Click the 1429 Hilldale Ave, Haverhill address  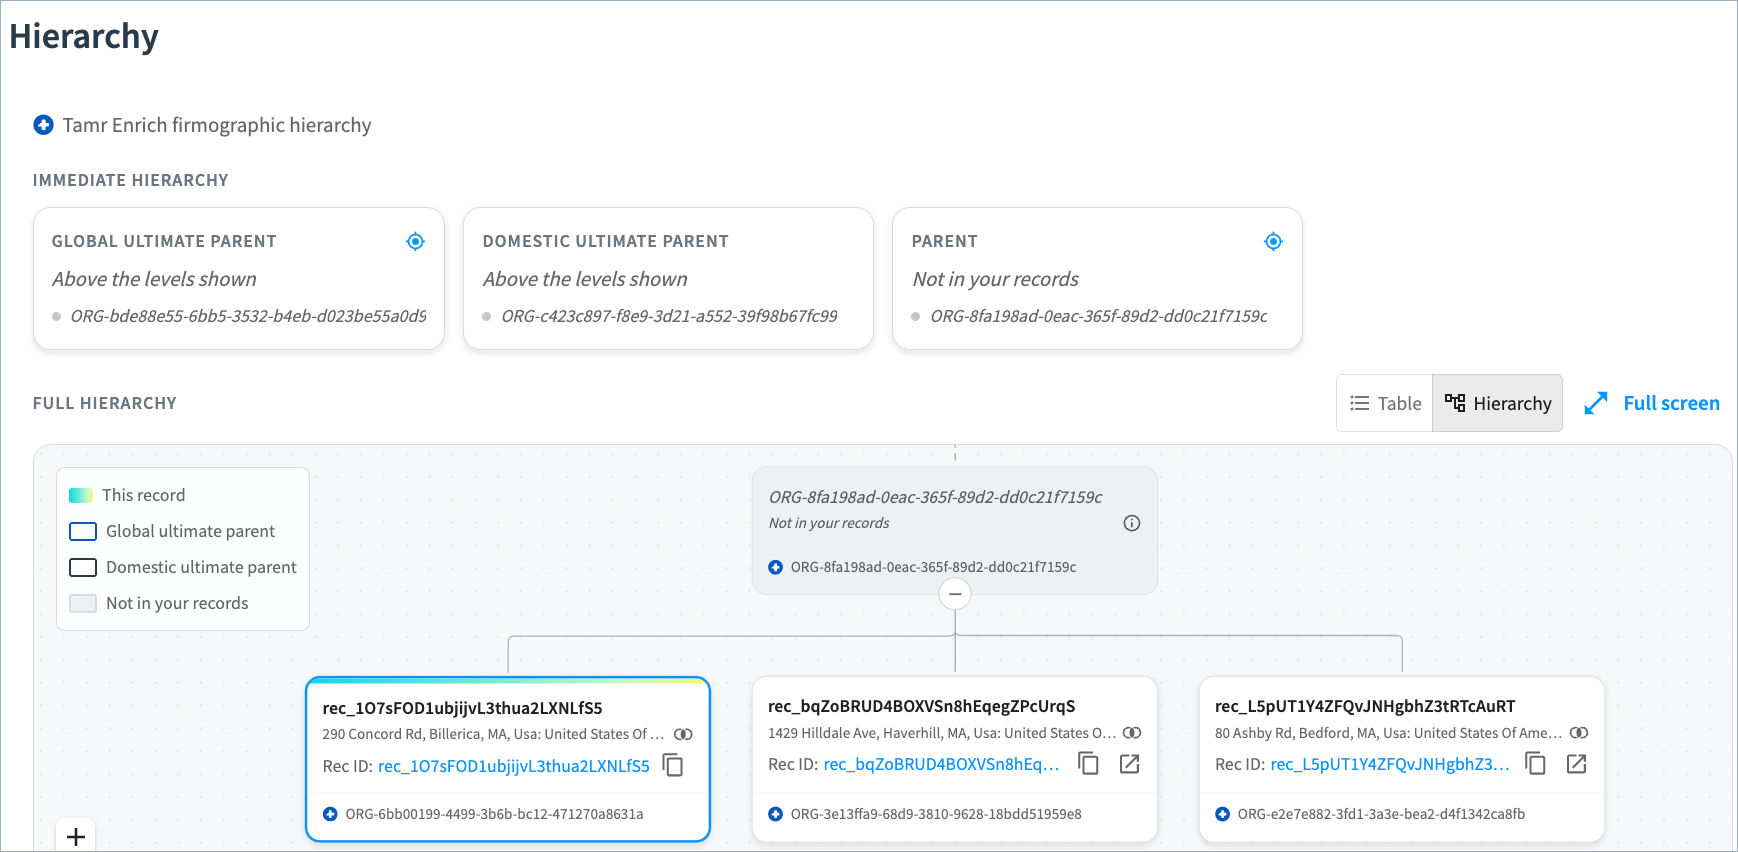click(x=942, y=733)
